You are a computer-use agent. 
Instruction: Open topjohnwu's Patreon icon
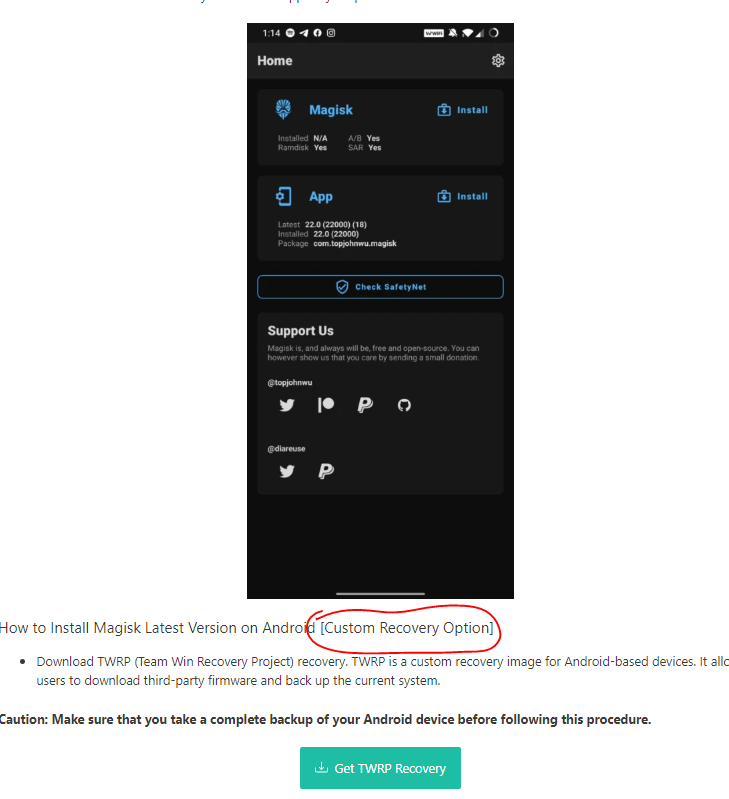point(326,405)
